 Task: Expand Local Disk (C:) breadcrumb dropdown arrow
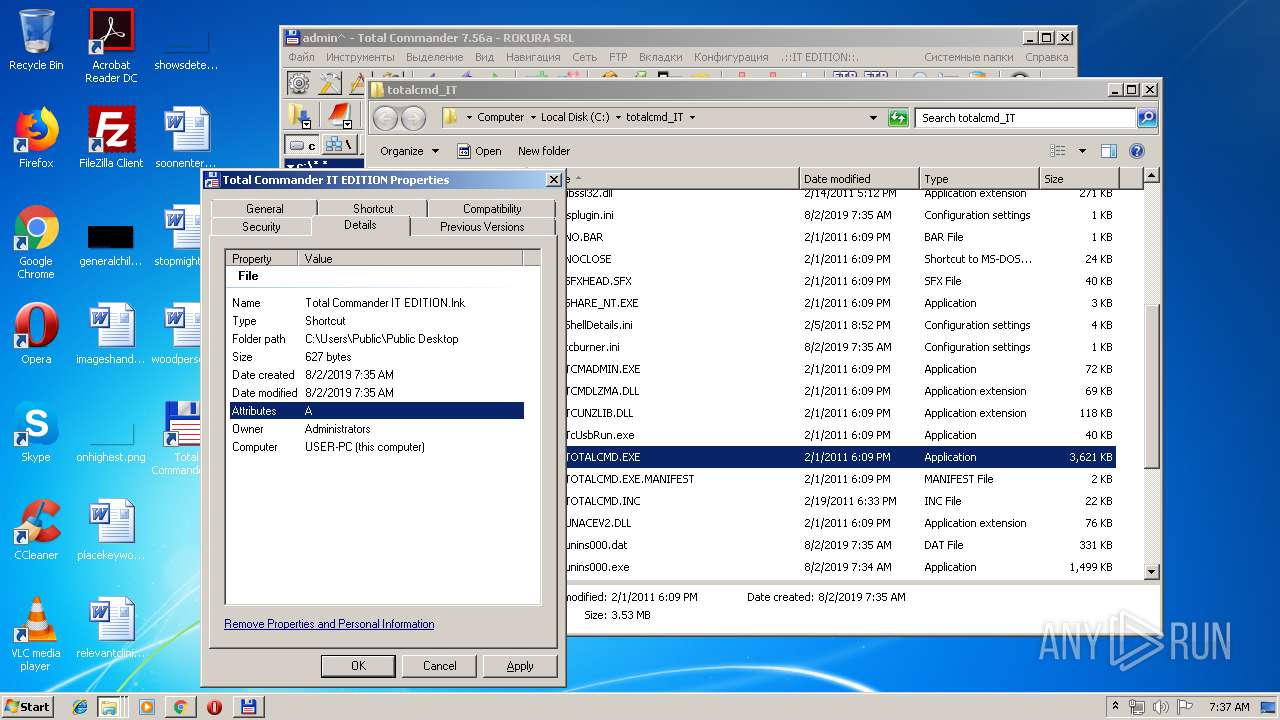[618, 118]
